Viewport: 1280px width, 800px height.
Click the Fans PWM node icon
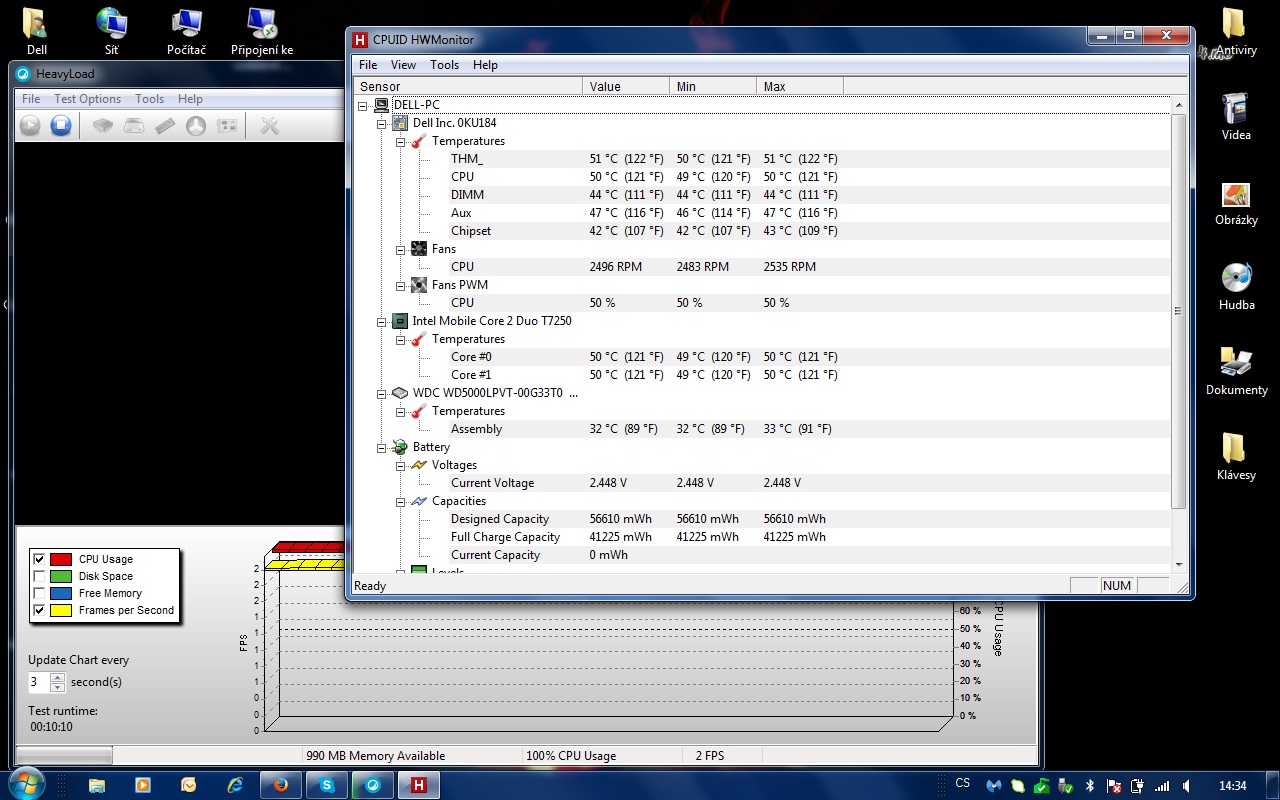tap(419, 285)
